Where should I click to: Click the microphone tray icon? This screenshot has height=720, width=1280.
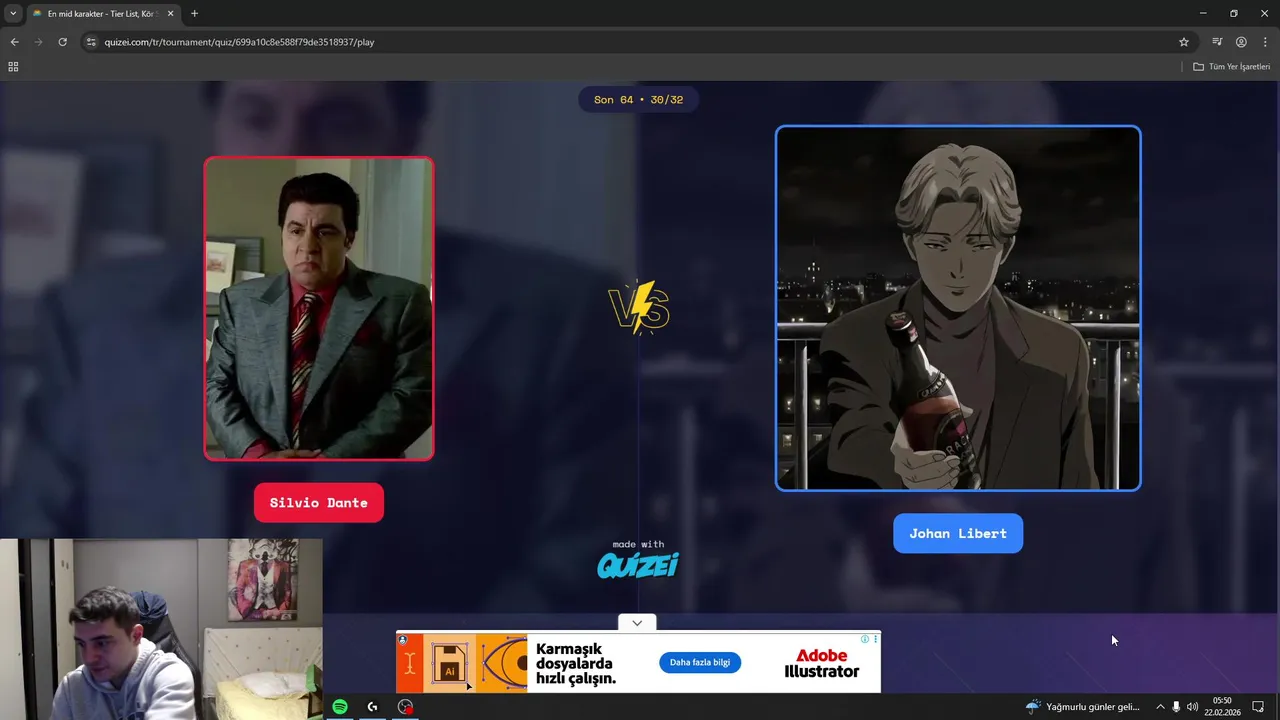point(1176,707)
